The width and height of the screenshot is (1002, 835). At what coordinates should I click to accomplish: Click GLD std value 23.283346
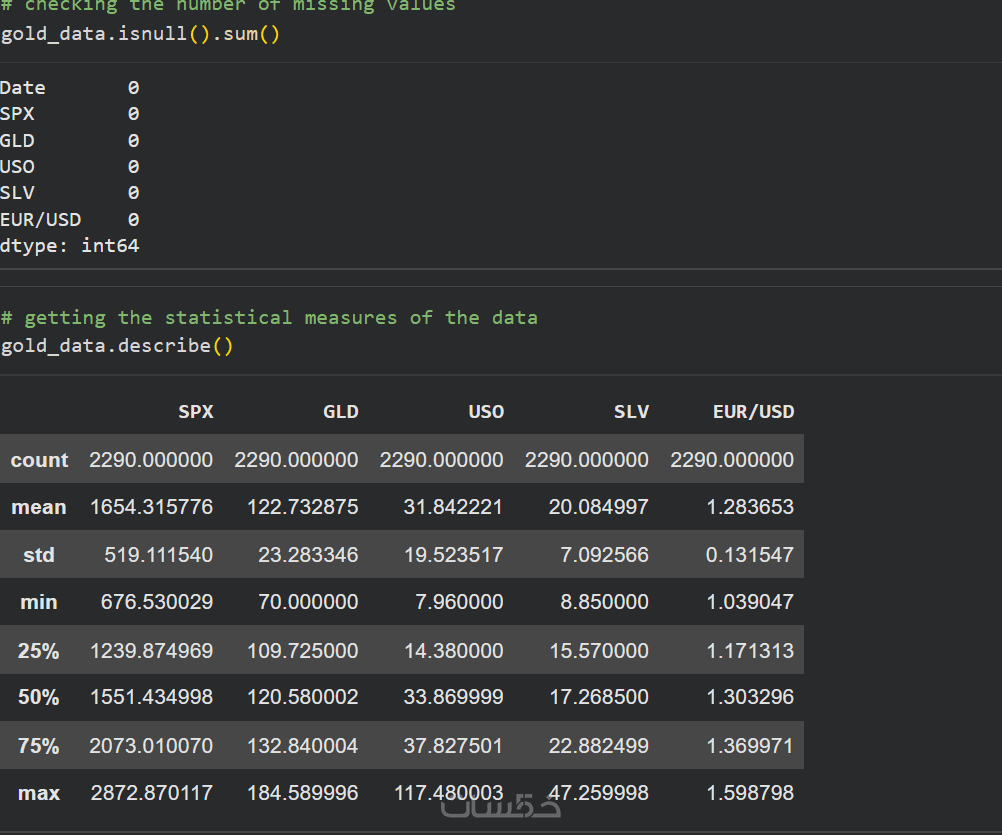click(x=308, y=555)
